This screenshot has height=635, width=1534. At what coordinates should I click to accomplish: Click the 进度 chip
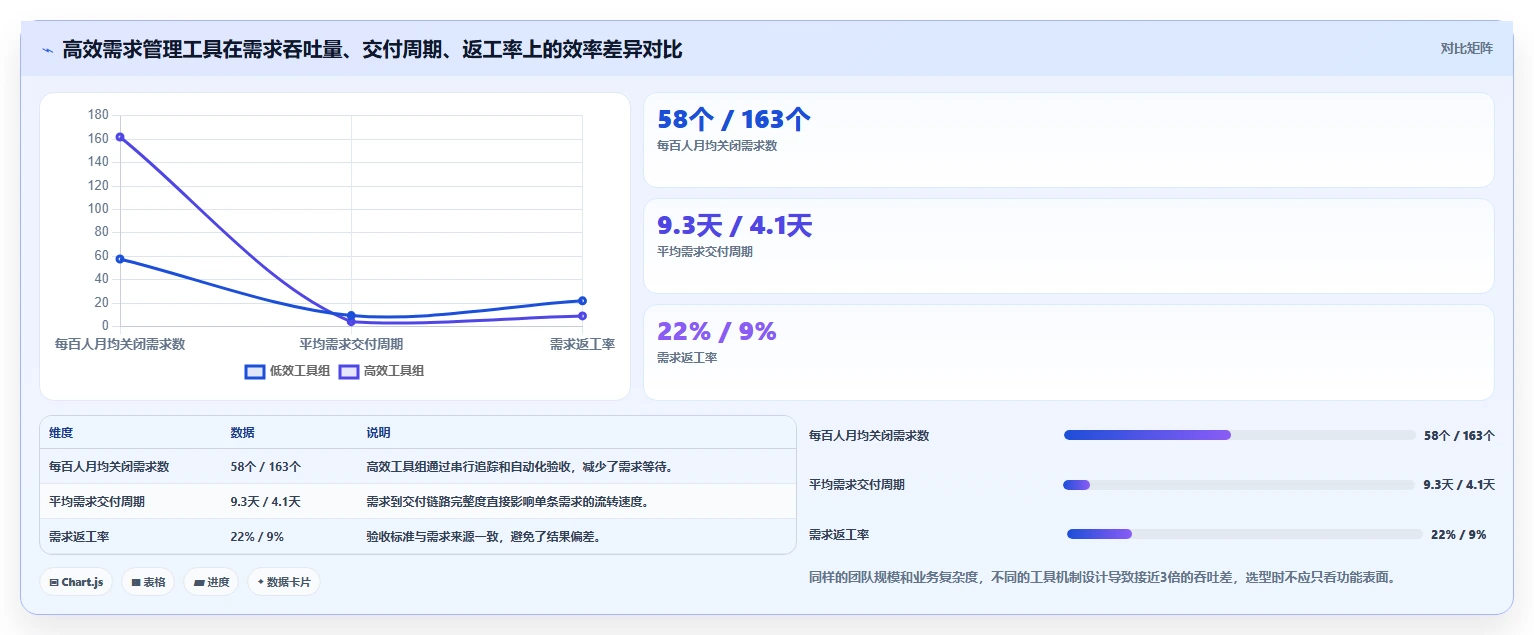point(211,582)
